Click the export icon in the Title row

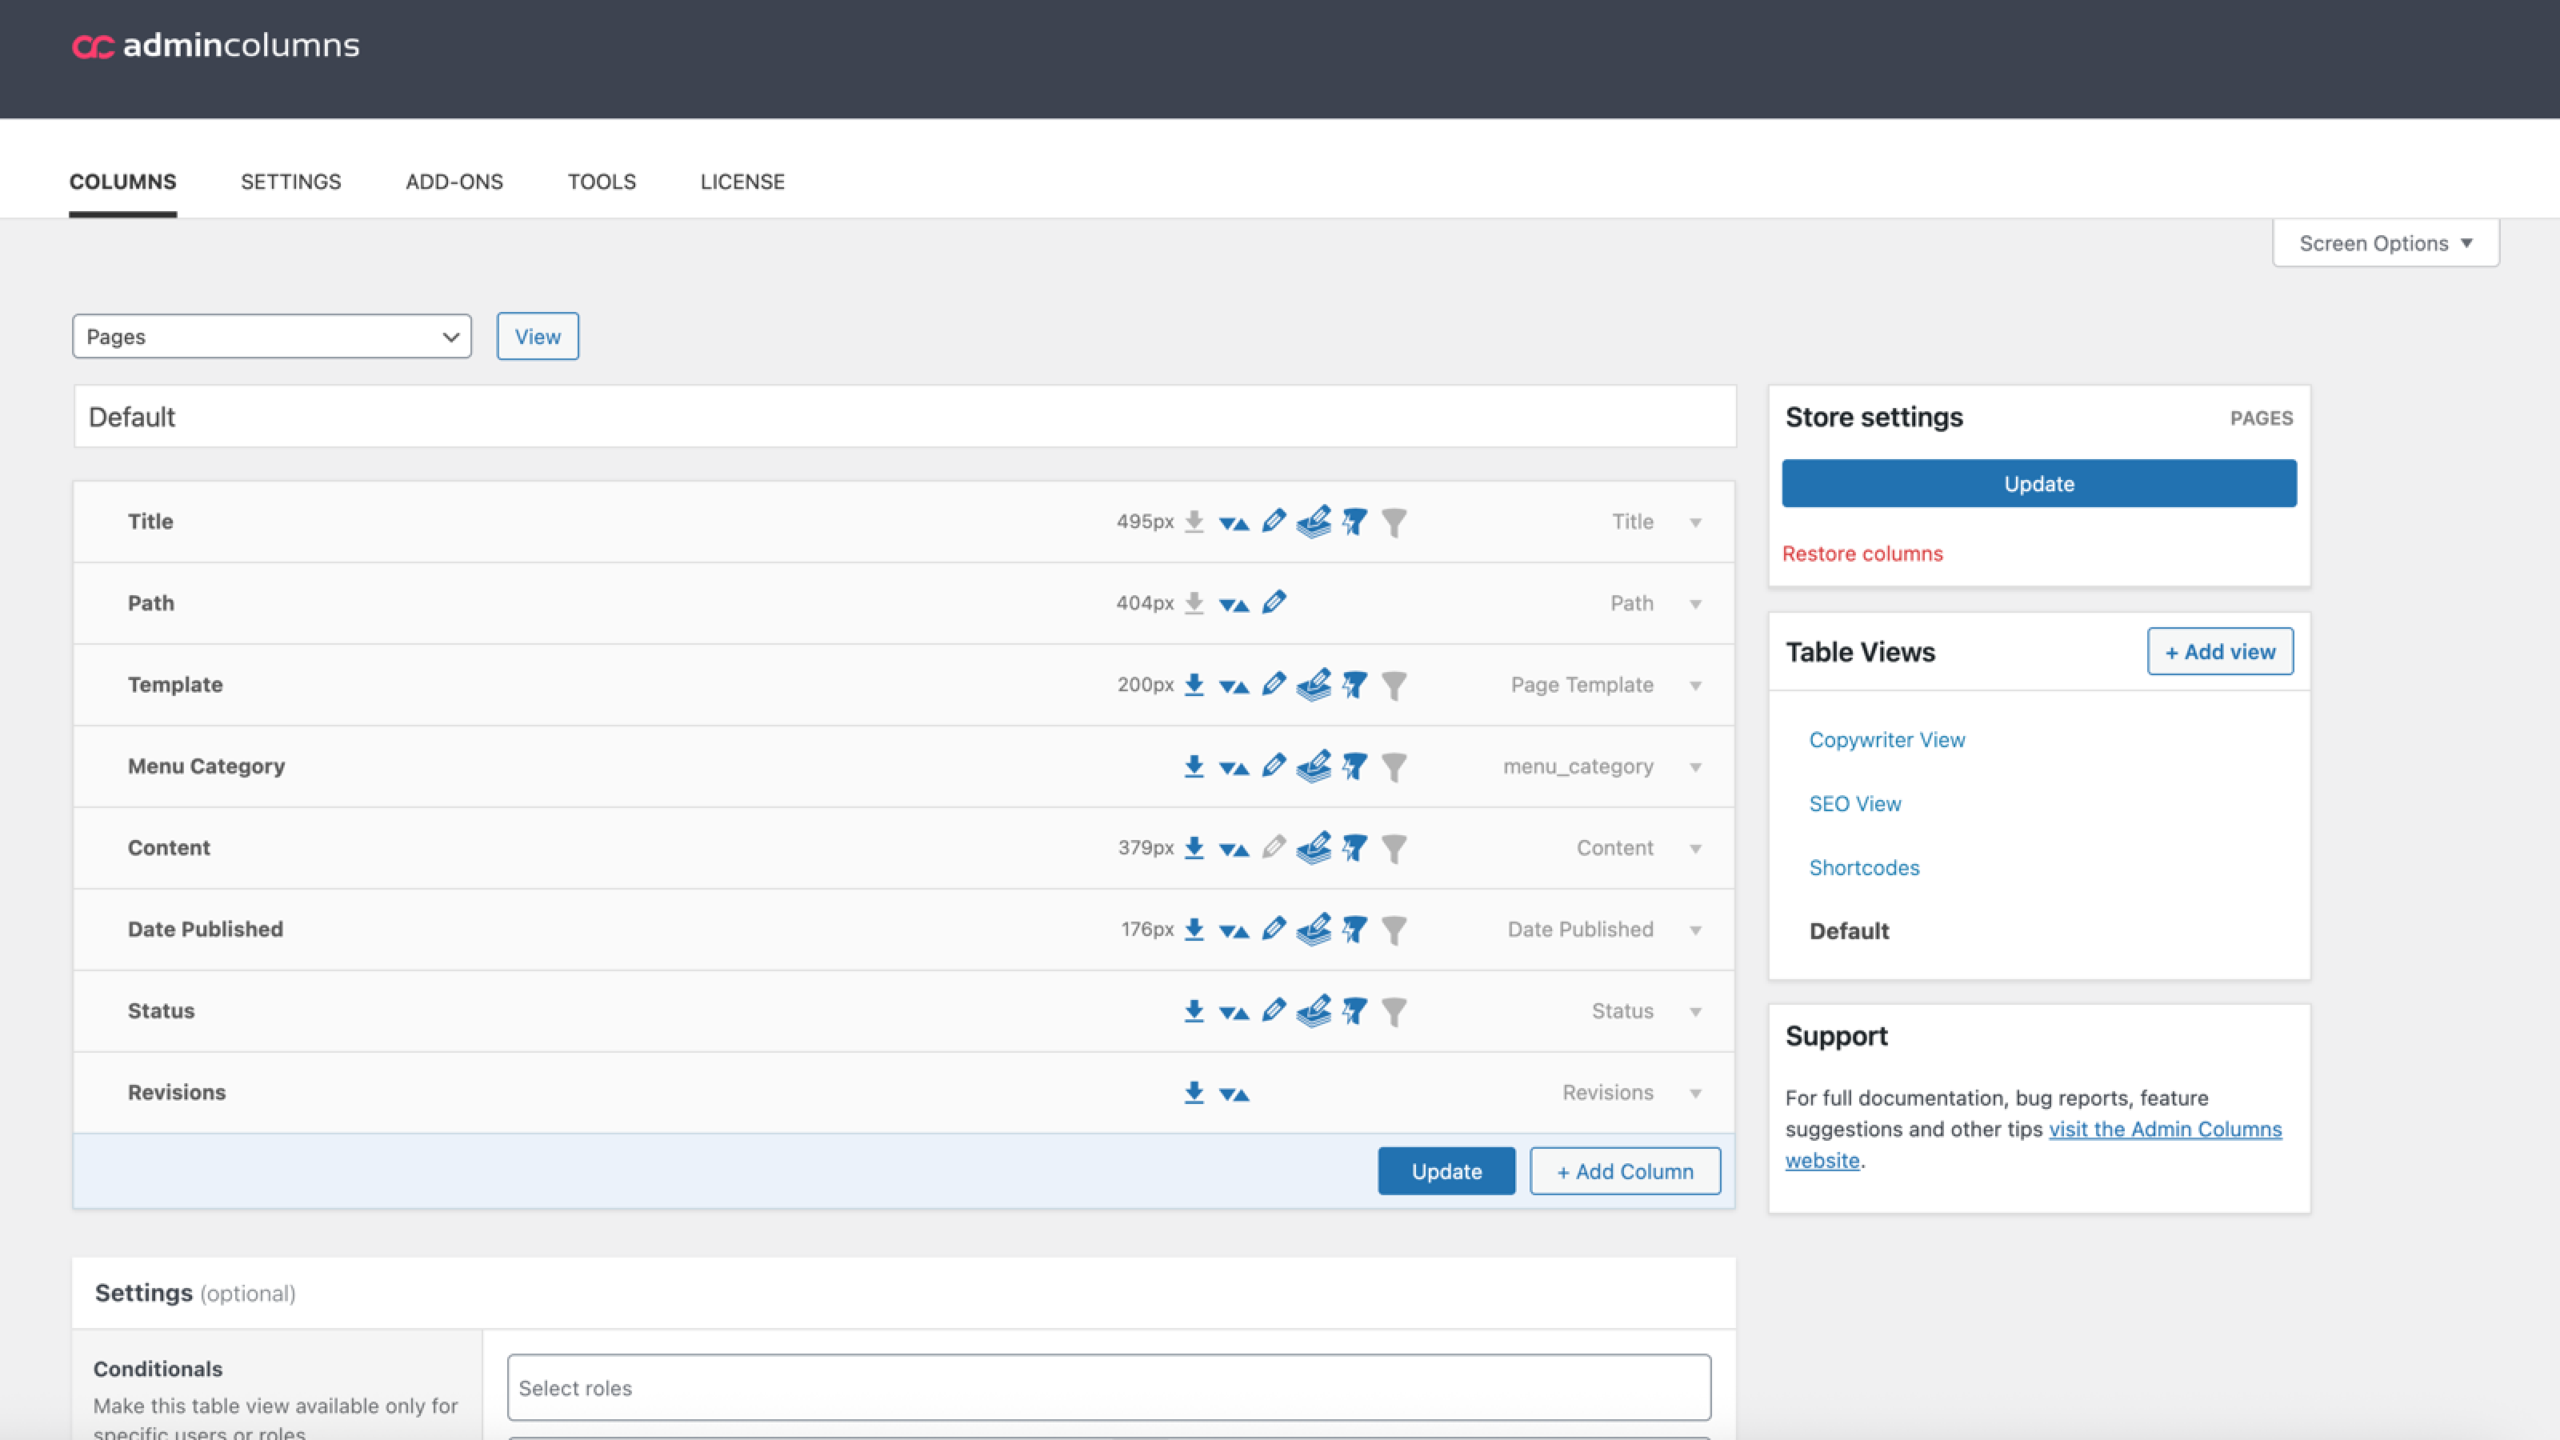(x=1194, y=521)
